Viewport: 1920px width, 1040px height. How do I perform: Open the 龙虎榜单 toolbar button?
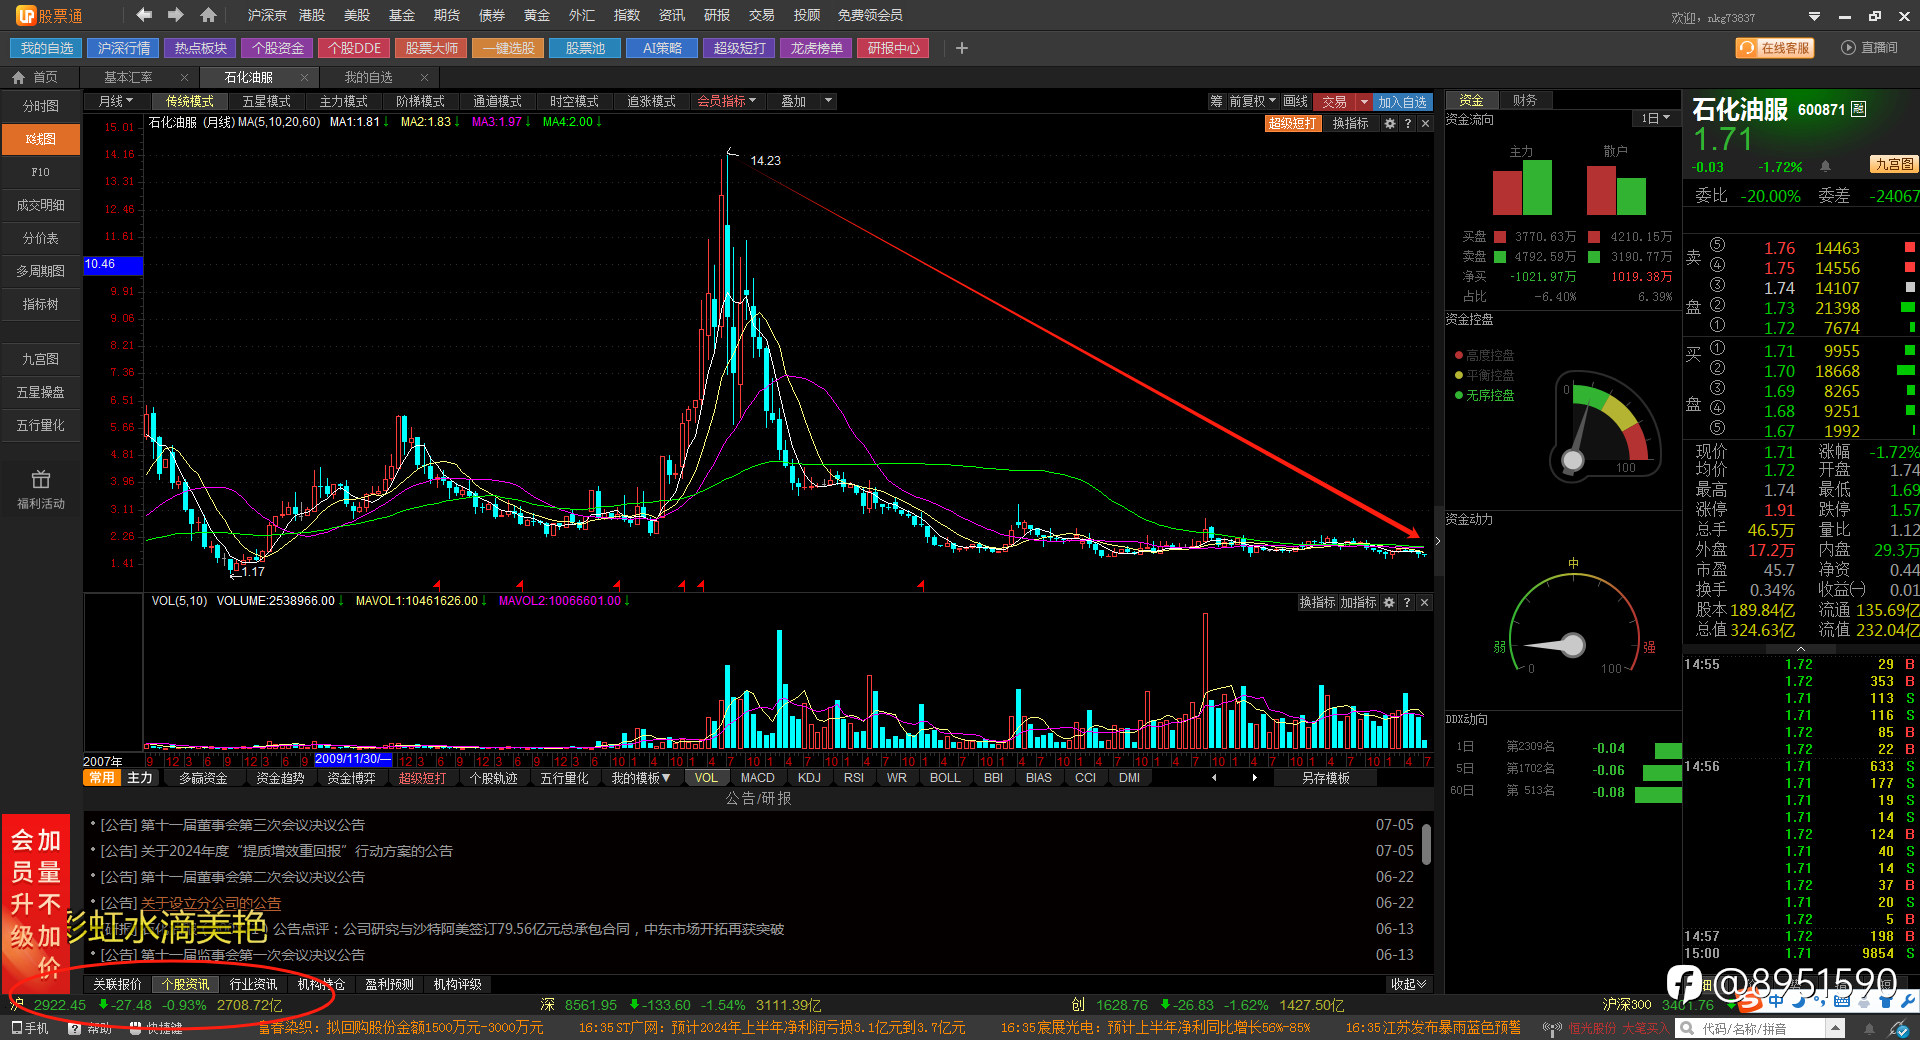tap(816, 48)
